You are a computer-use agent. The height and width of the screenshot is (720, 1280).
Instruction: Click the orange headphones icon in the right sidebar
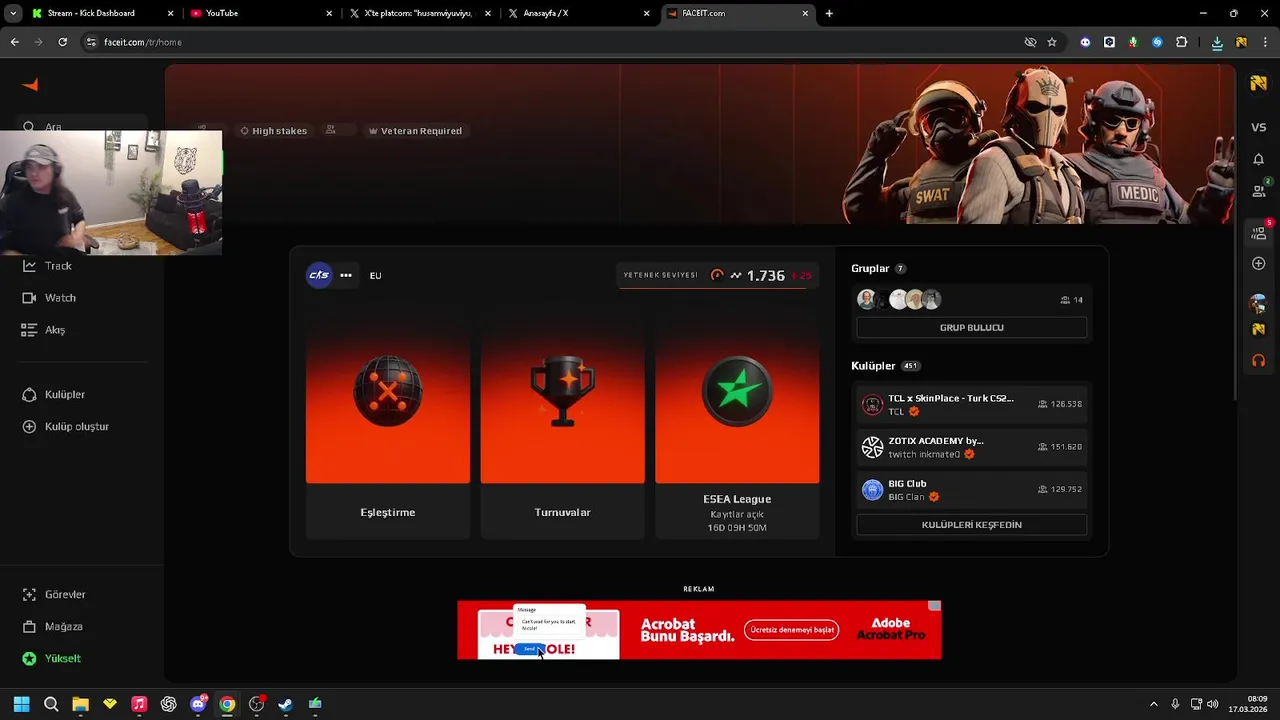click(x=1259, y=360)
